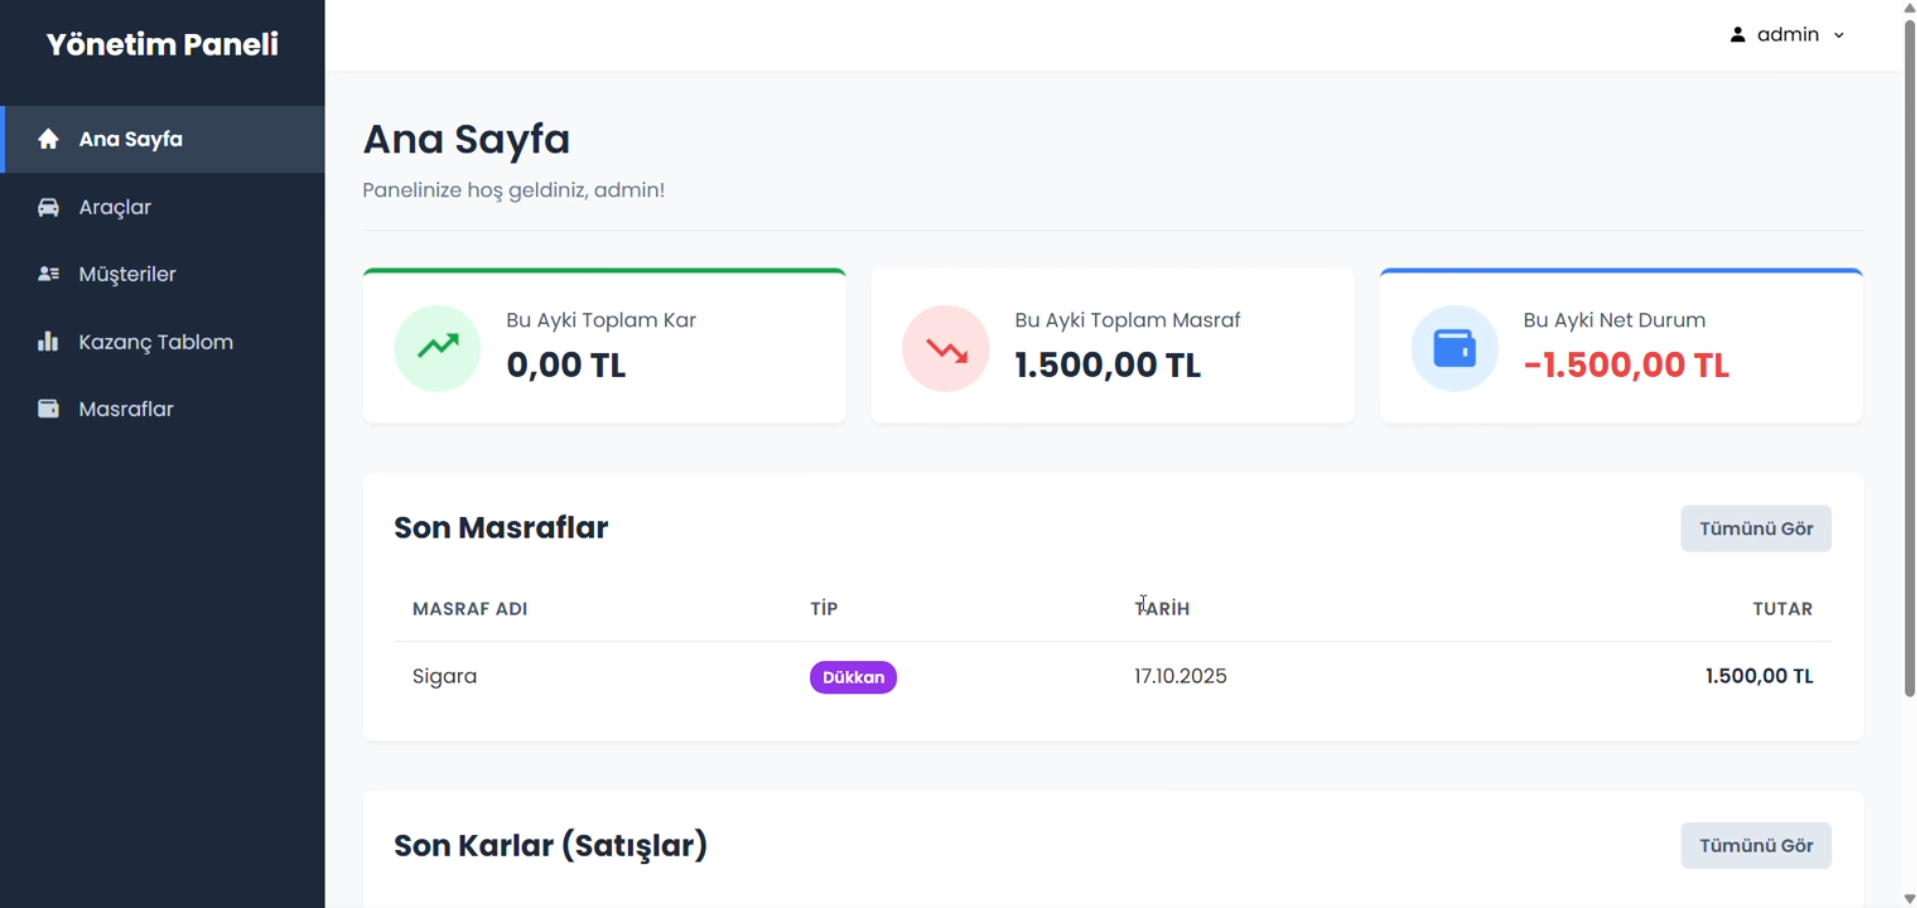Click the red downward trend expense icon
Image resolution: width=1917 pixels, height=908 pixels.
pos(945,348)
